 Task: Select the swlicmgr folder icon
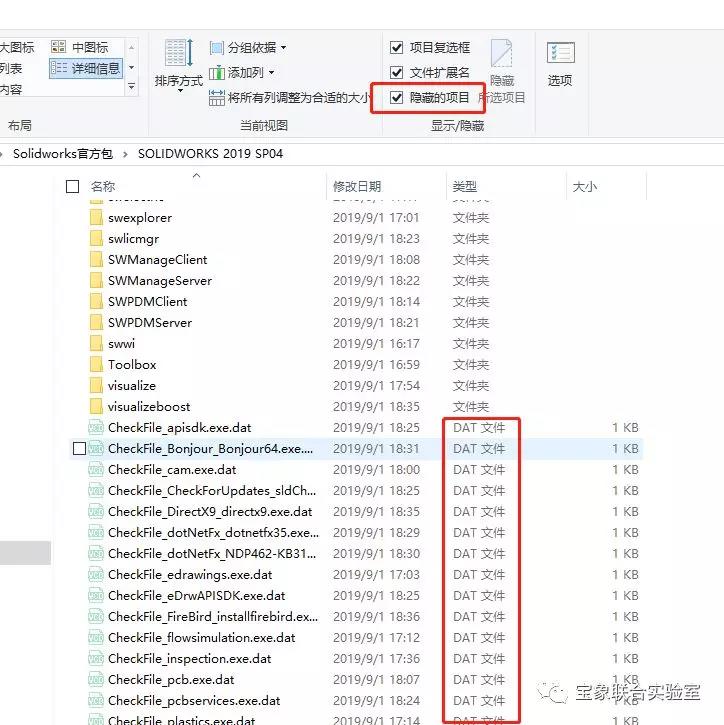tap(96, 239)
